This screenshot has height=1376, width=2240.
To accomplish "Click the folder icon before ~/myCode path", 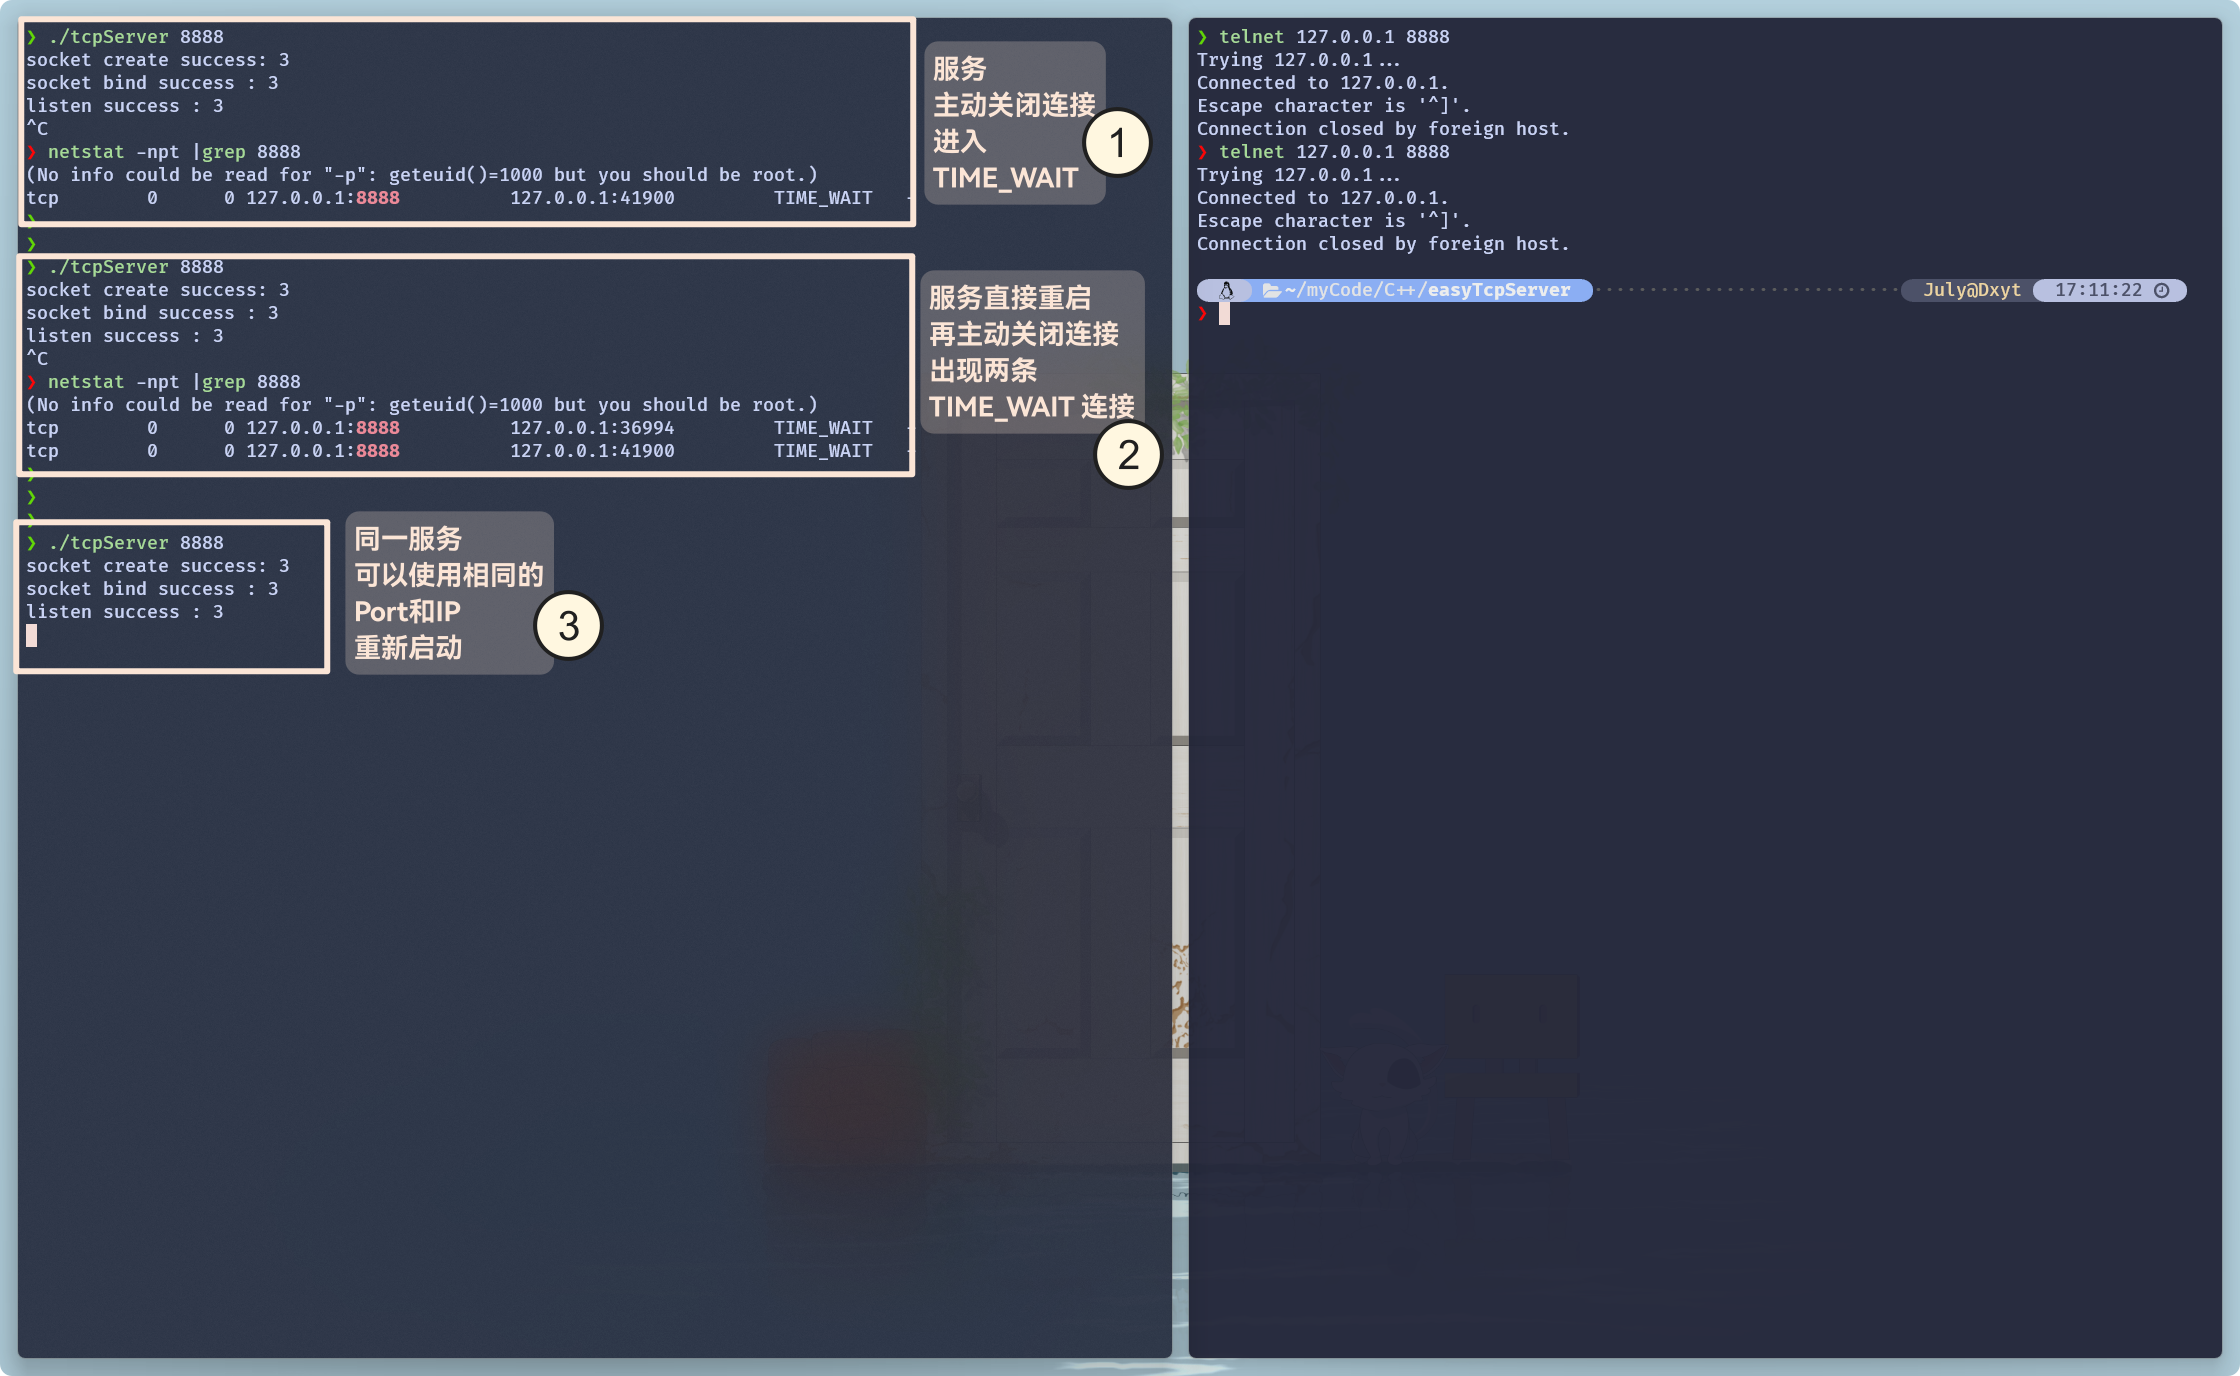I will pyautogui.click(x=1271, y=290).
